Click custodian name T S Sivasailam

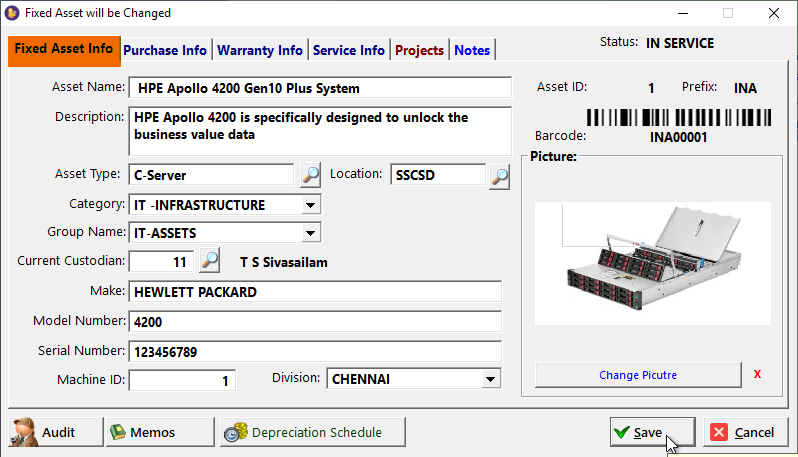tap(283, 263)
